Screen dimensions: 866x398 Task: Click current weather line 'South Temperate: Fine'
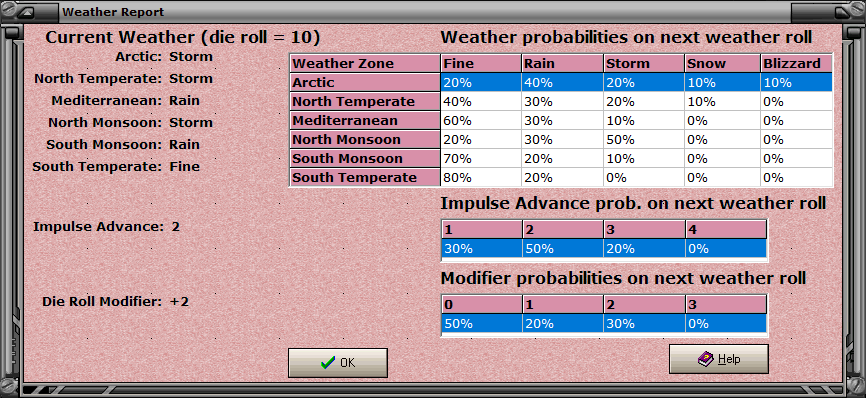[x=116, y=166]
